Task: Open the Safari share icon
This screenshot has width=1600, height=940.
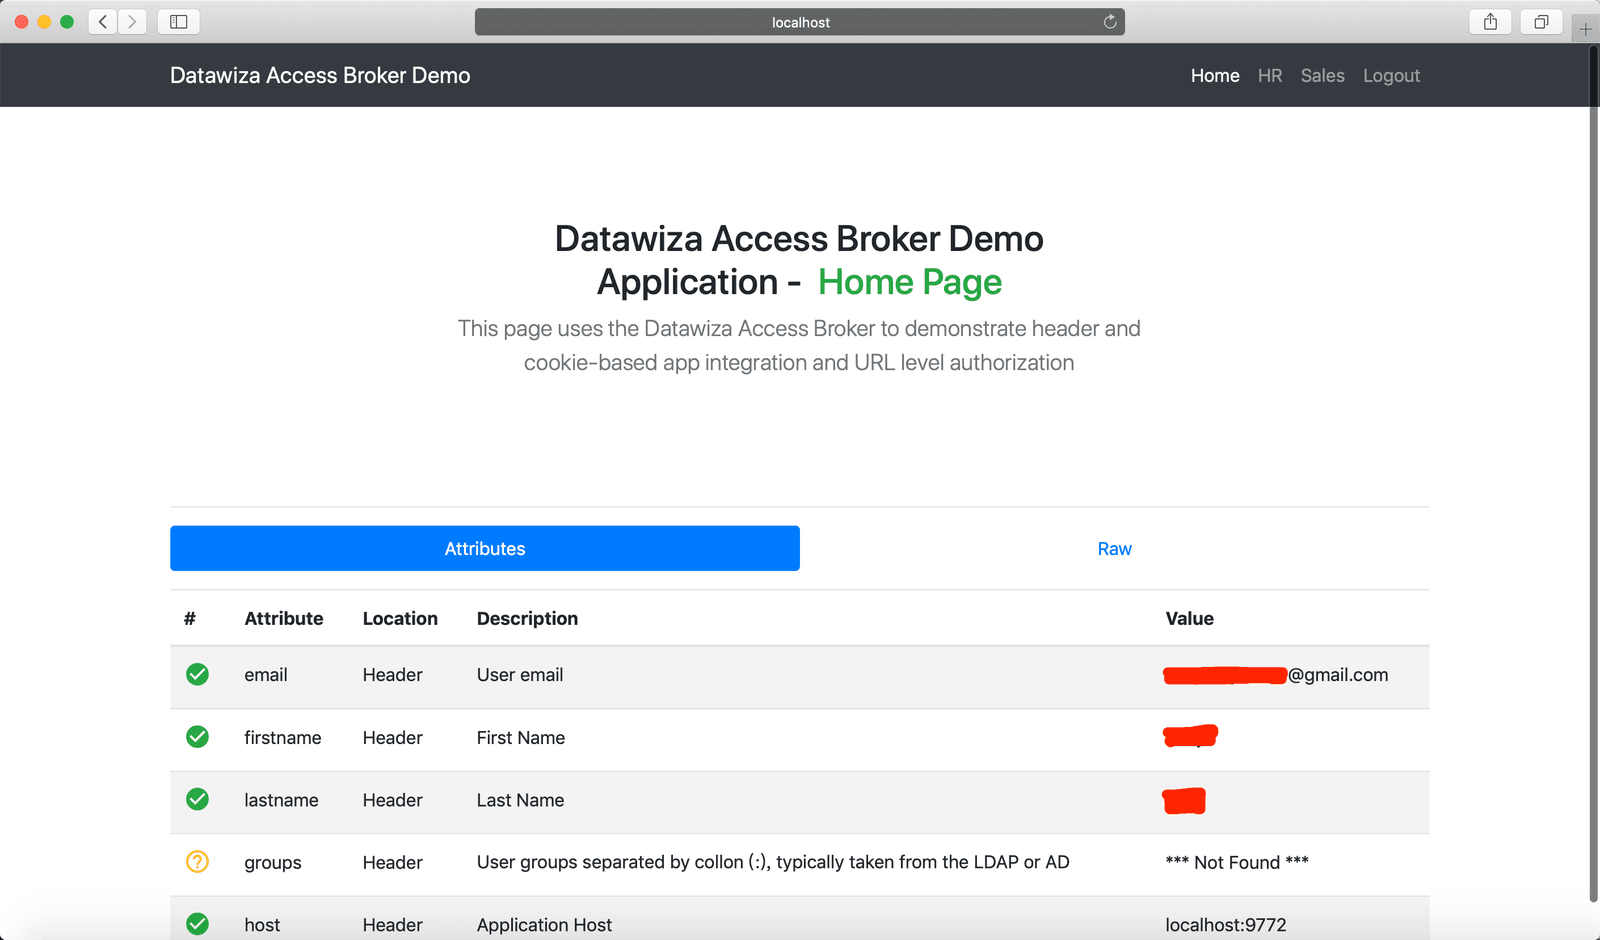Action: point(1490,22)
